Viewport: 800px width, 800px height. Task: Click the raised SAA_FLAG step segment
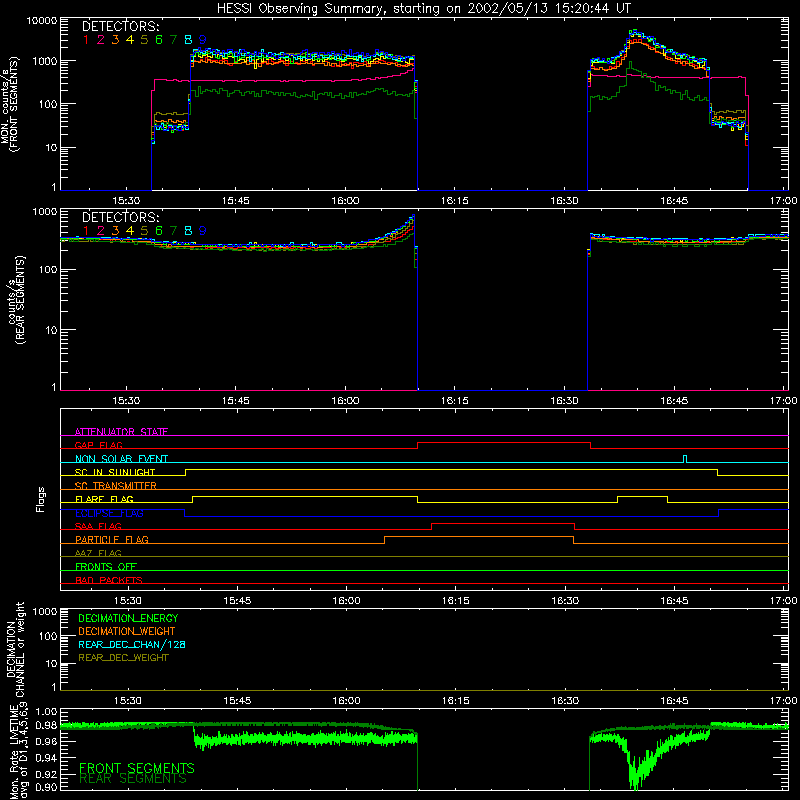(x=503, y=524)
